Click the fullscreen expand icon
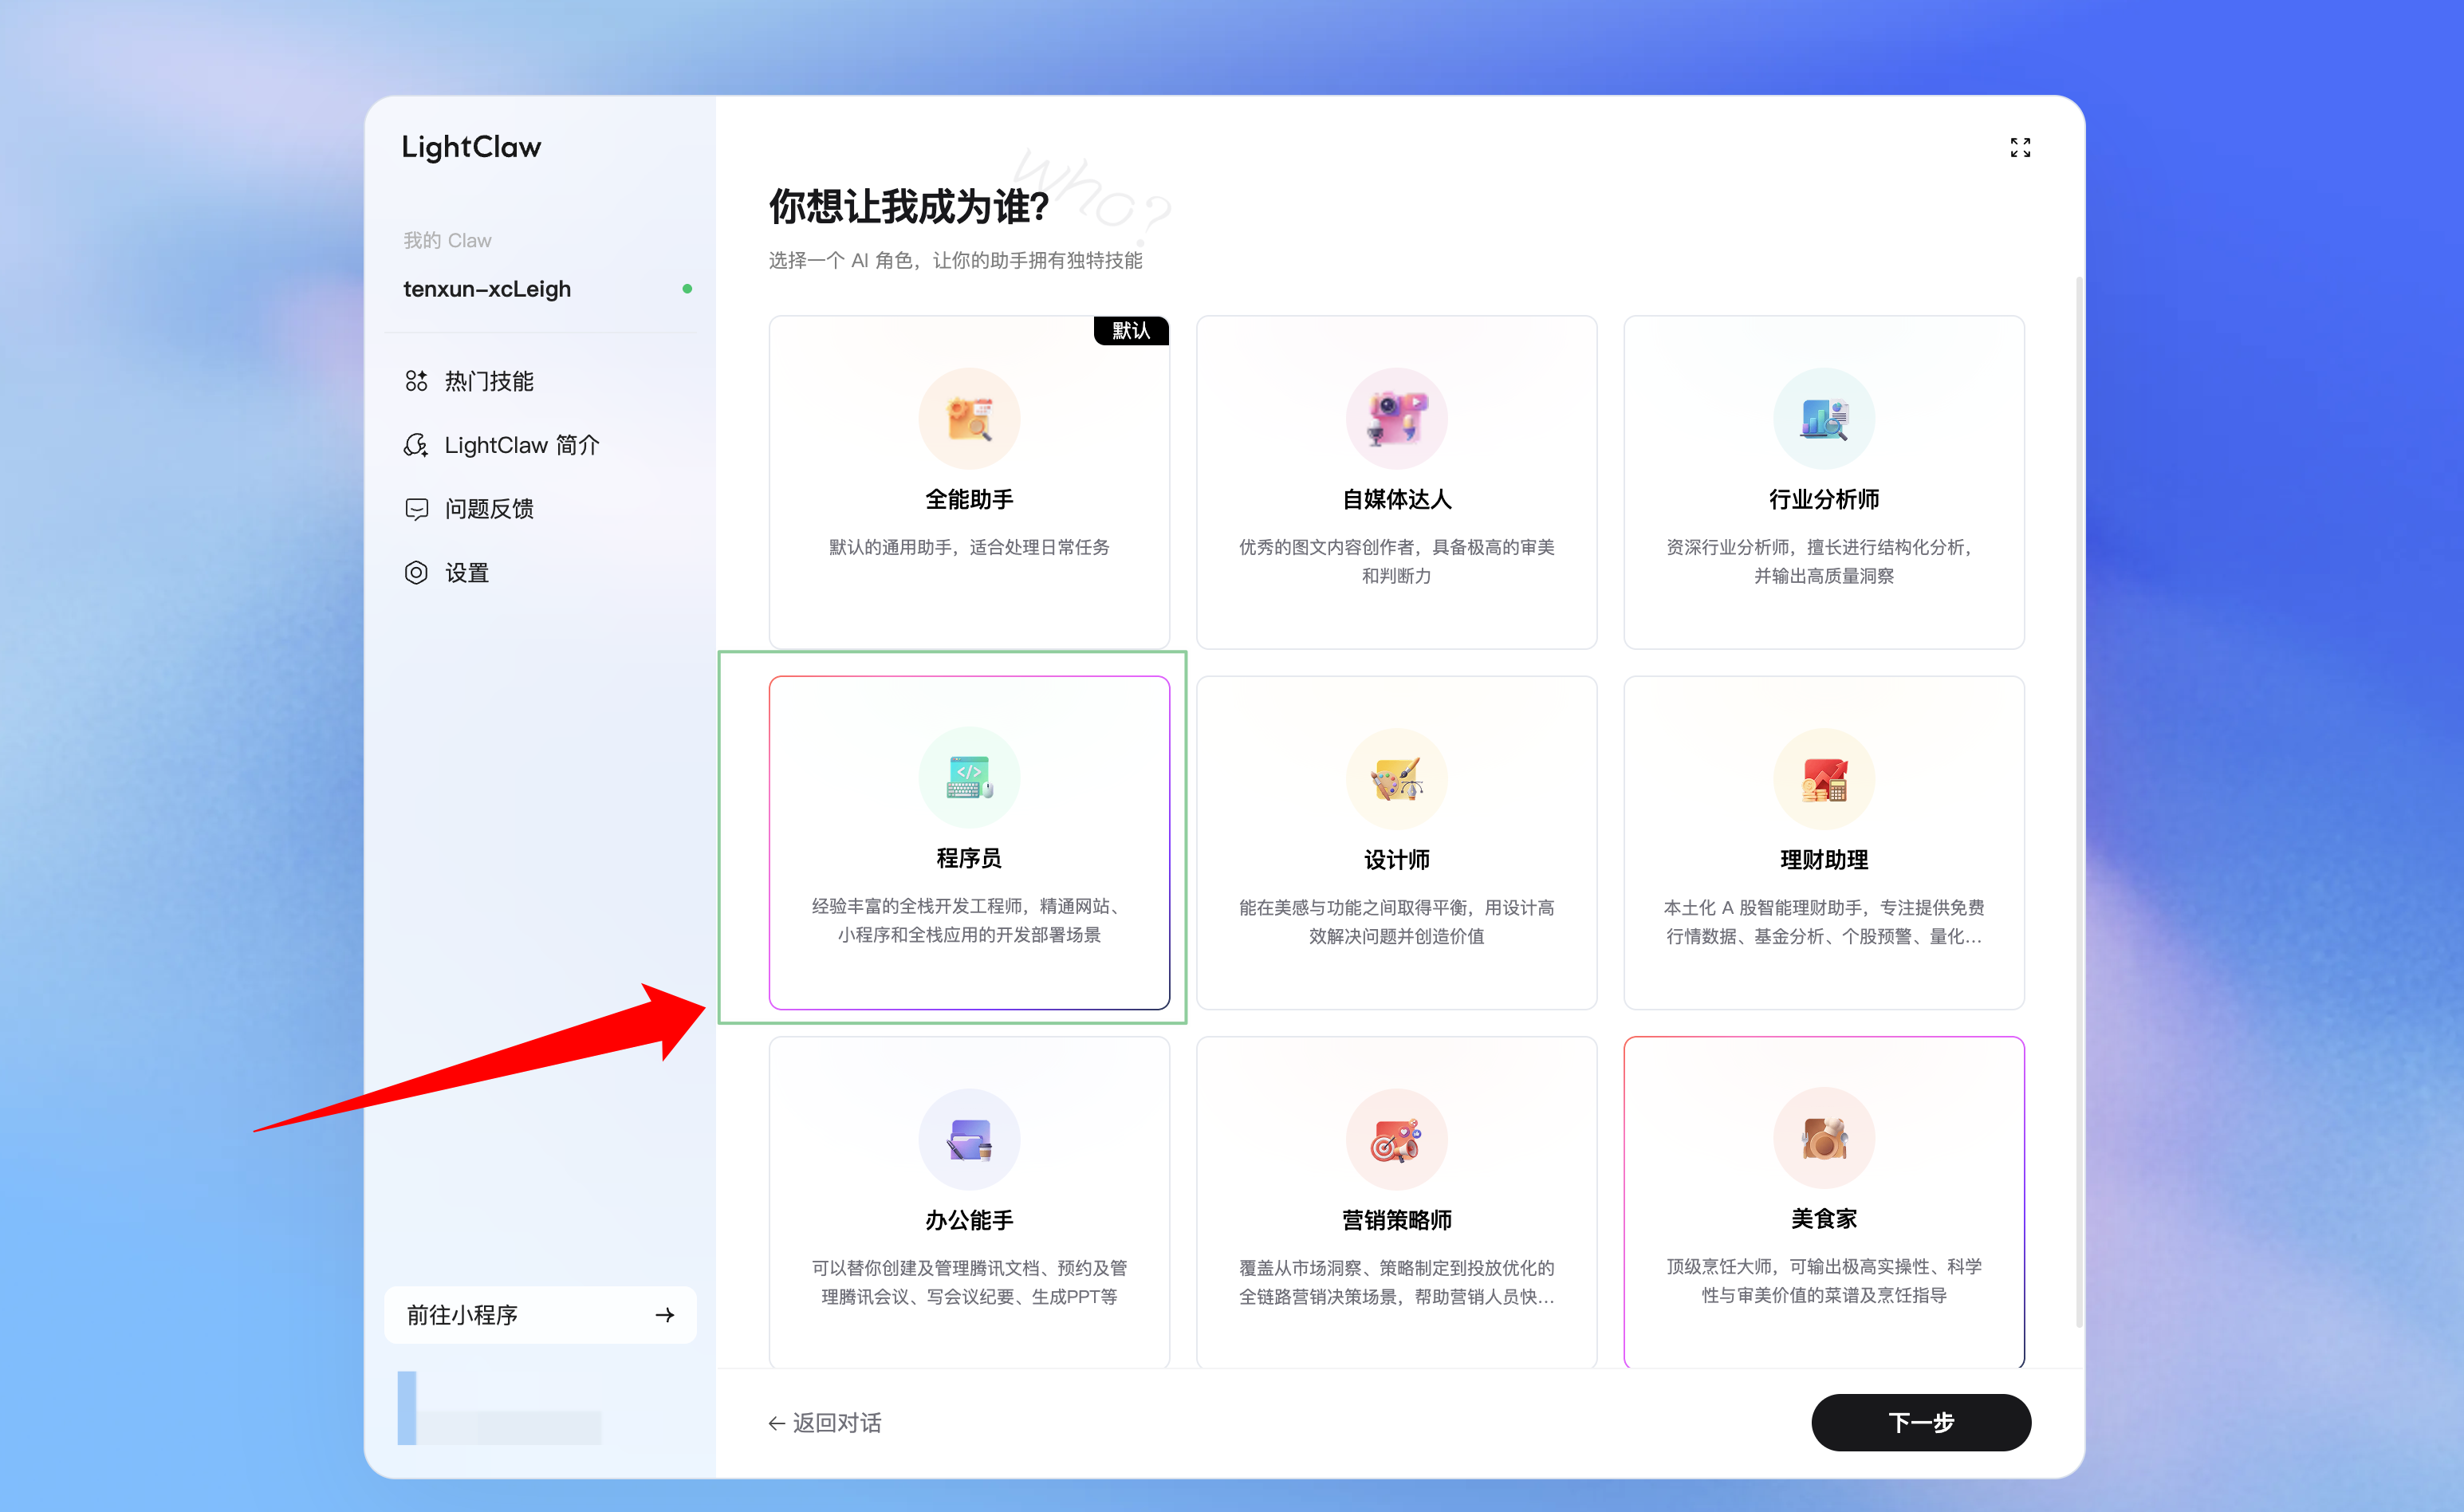 [x=2020, y=148]
